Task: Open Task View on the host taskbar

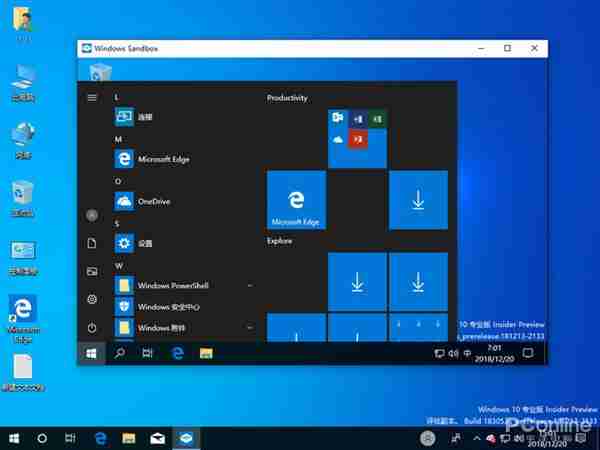Action: click(x=70, y=439)
